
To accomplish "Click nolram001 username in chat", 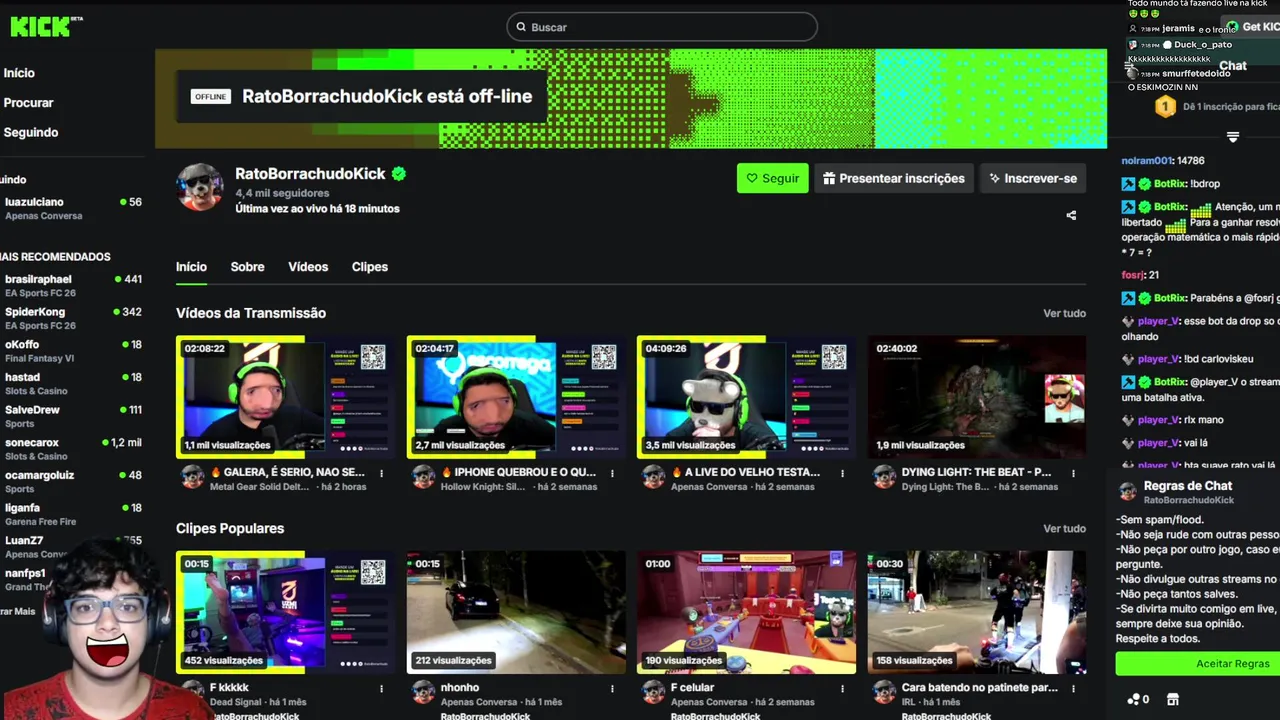I will pos(1147,161).
